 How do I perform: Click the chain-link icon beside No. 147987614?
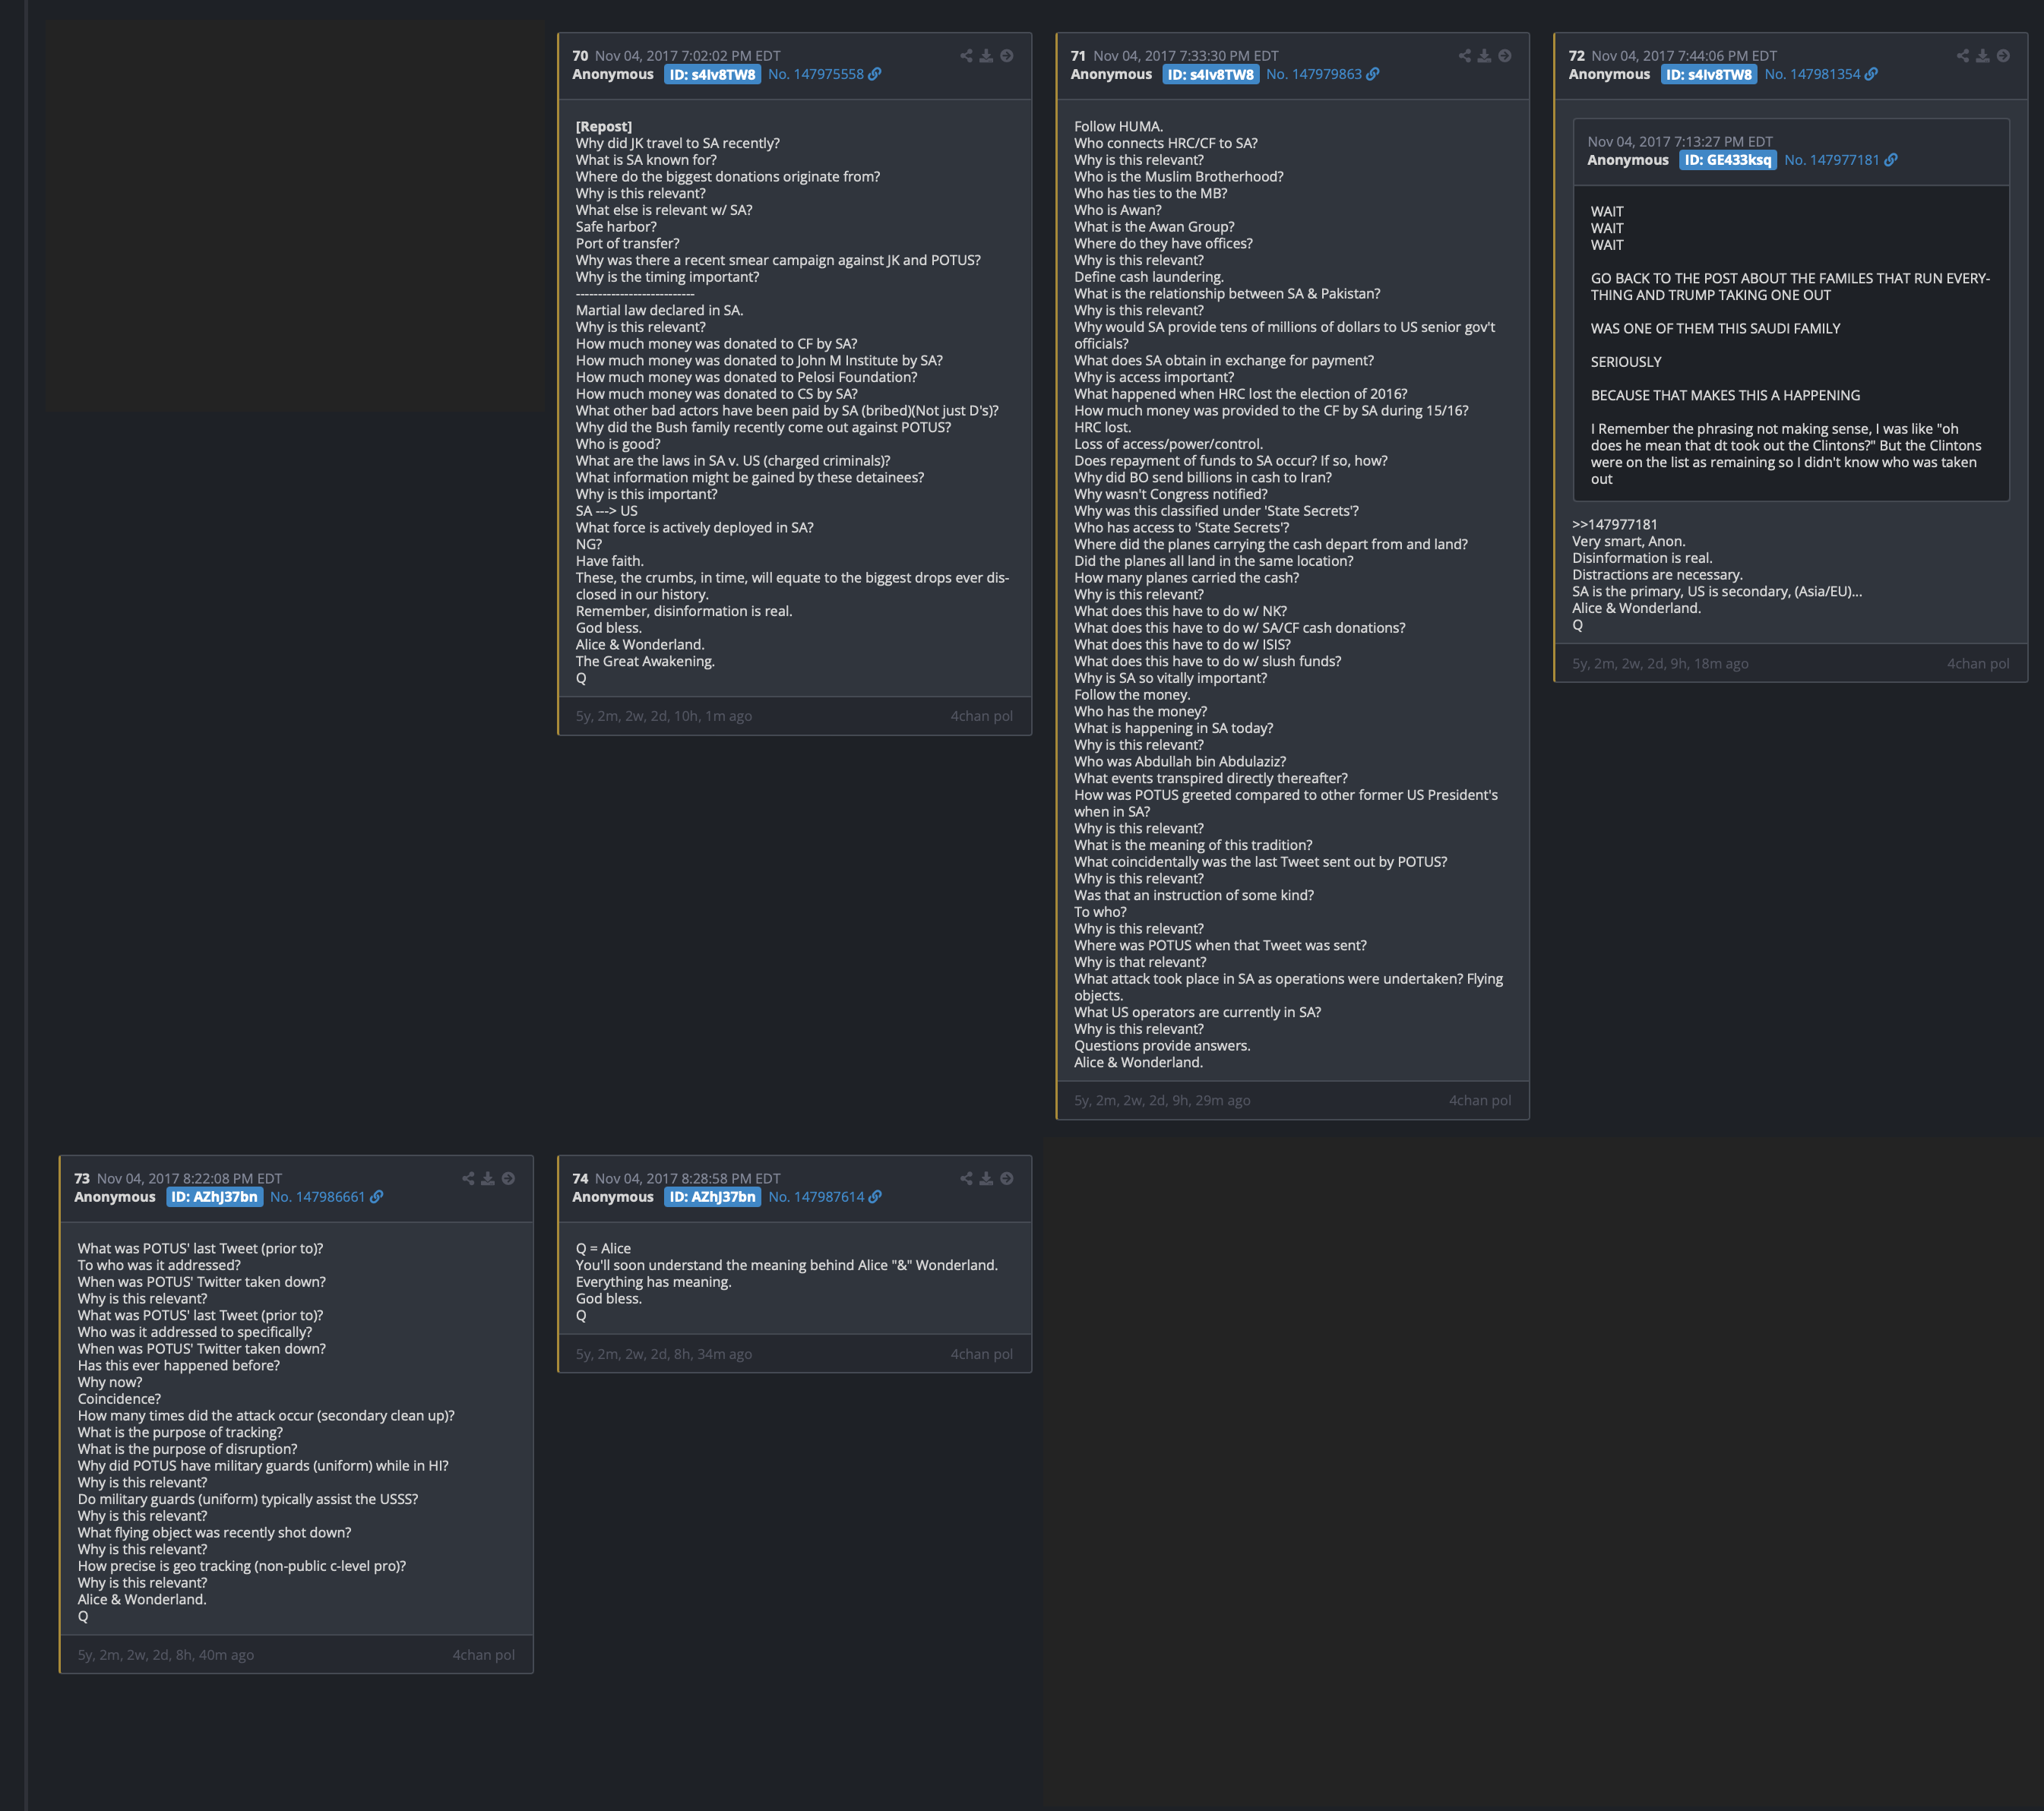click(875, 1197)
